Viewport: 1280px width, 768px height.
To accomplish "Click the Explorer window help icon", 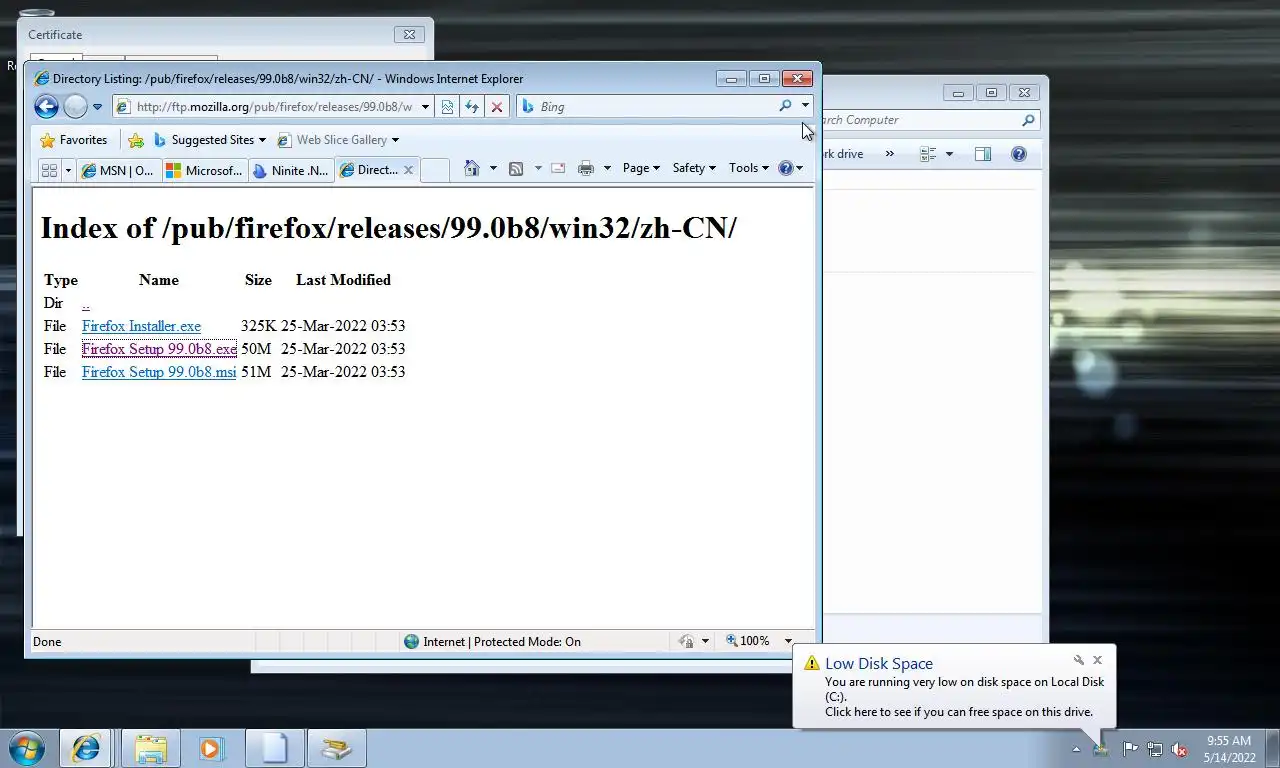I will 1018,154.
